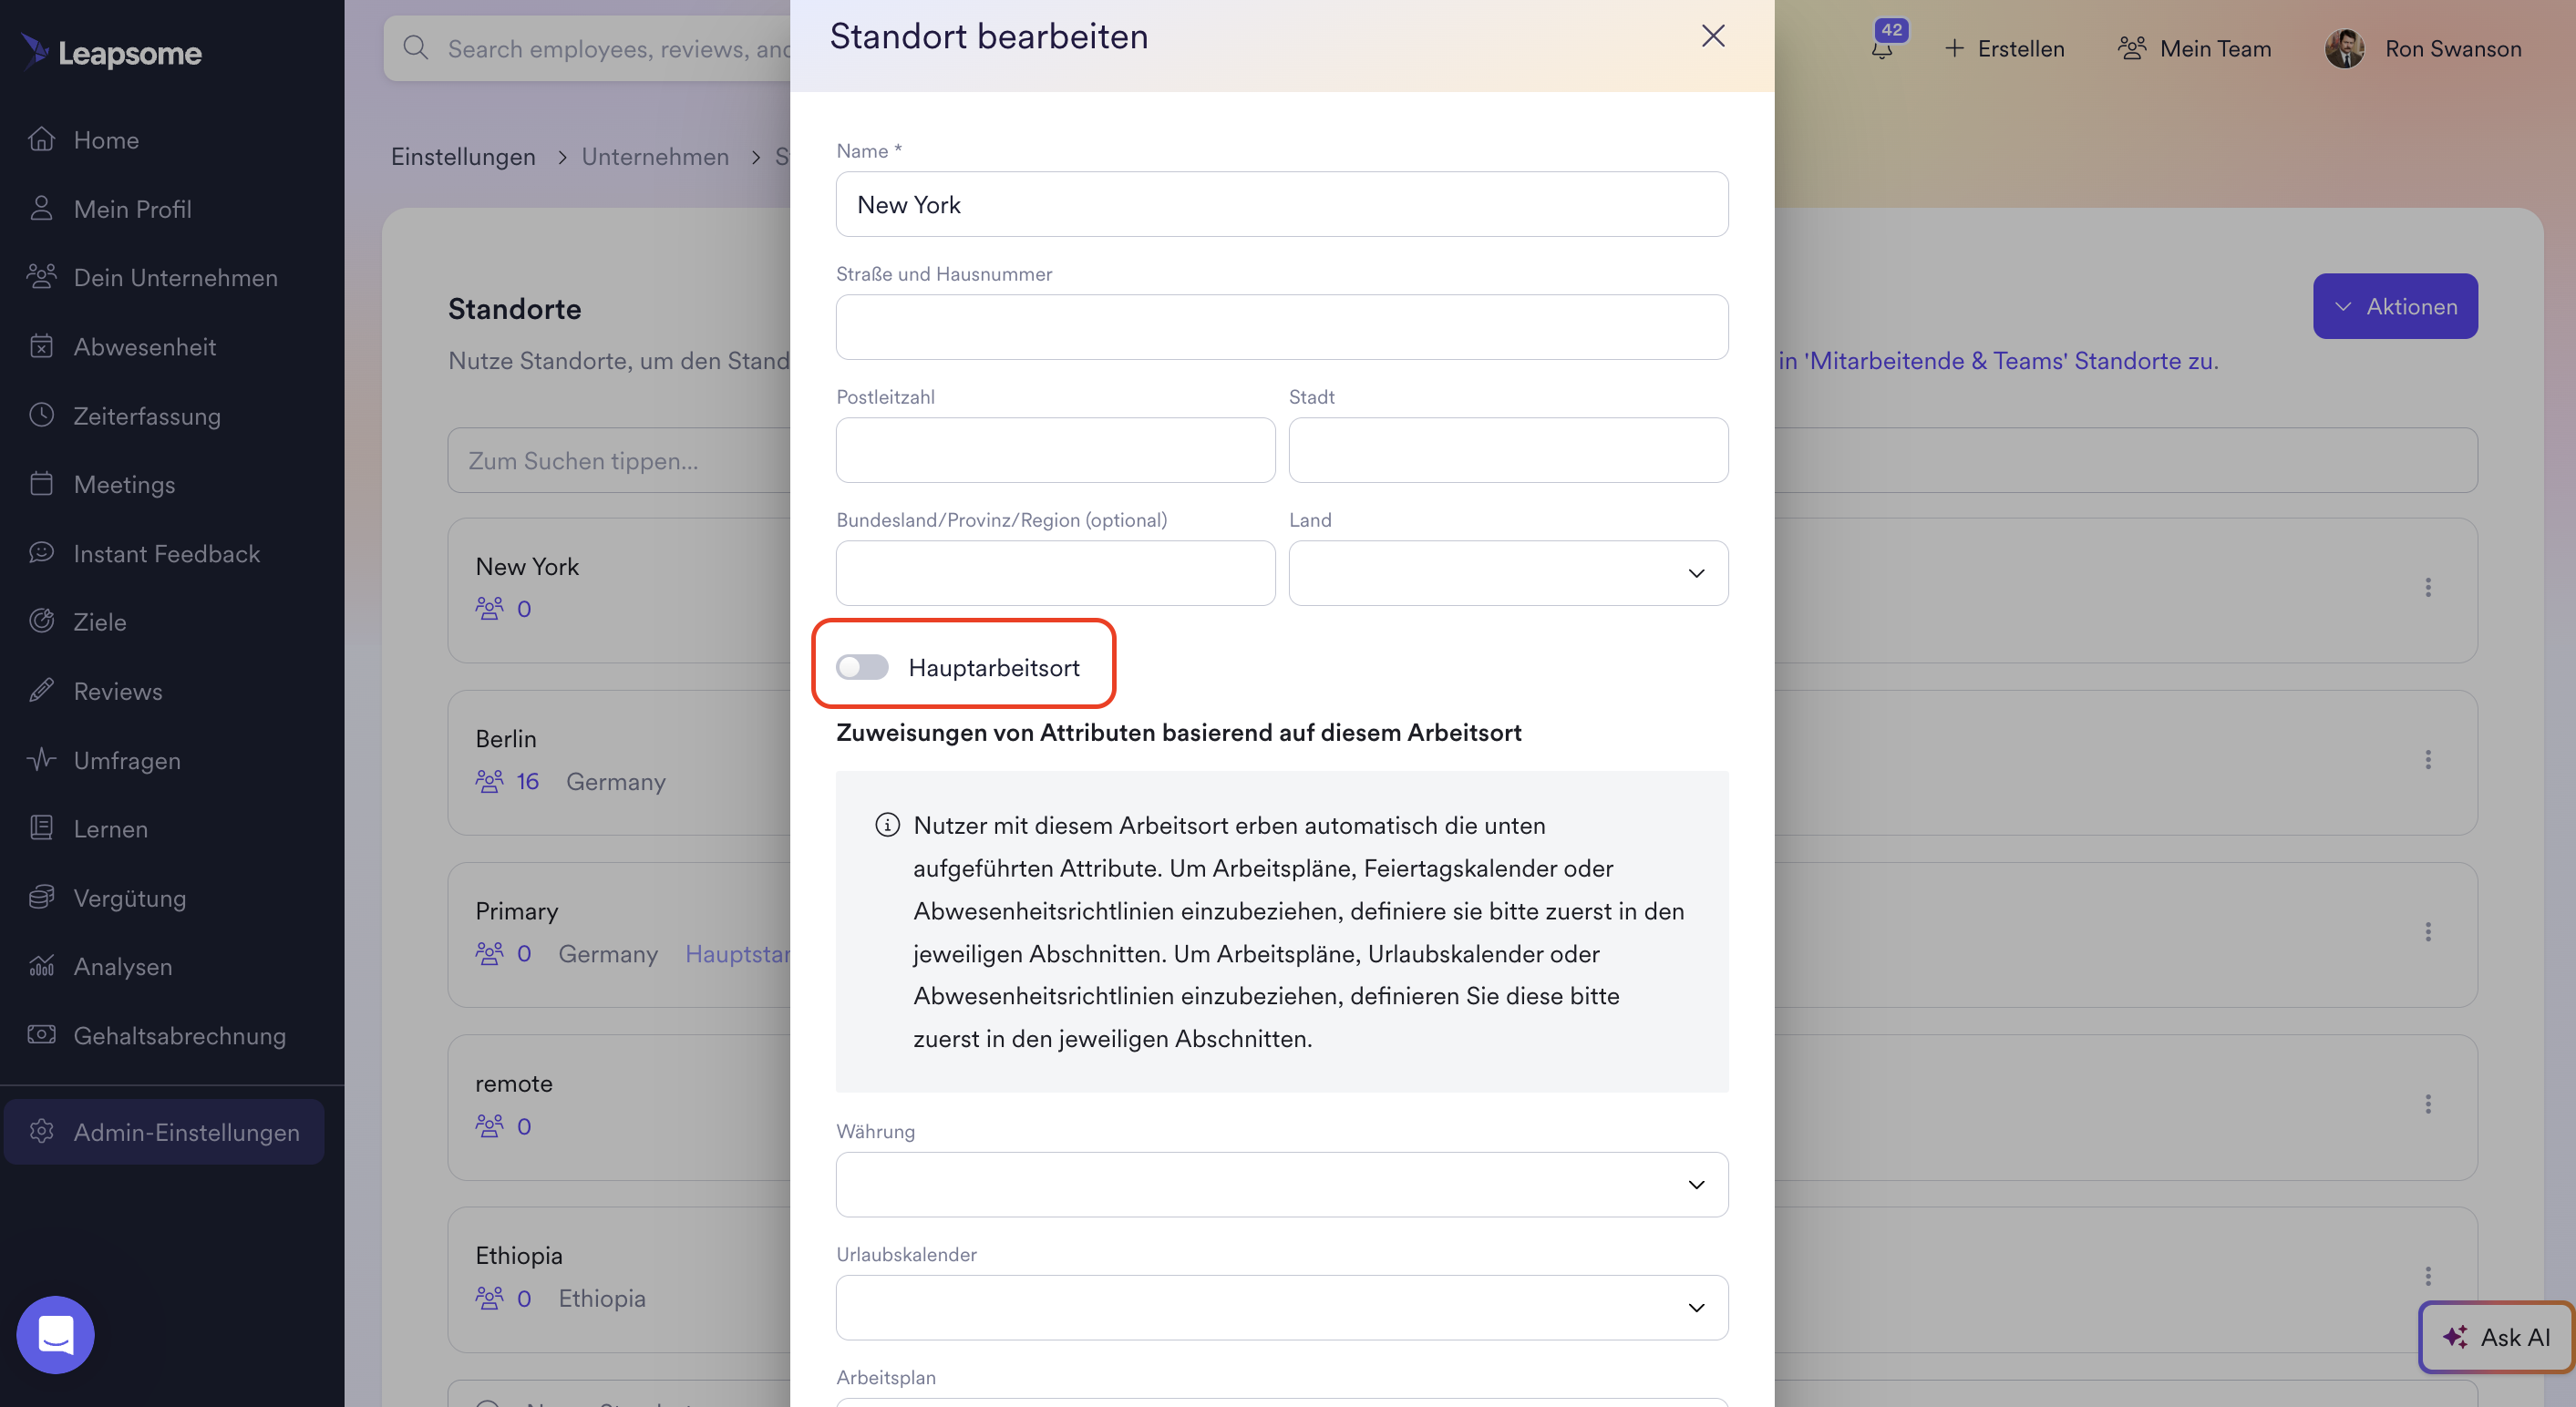The width and height of the screenshot is (2576, 1407).
Task: Open the Währung dropdown
Action: [1282, 1184]
